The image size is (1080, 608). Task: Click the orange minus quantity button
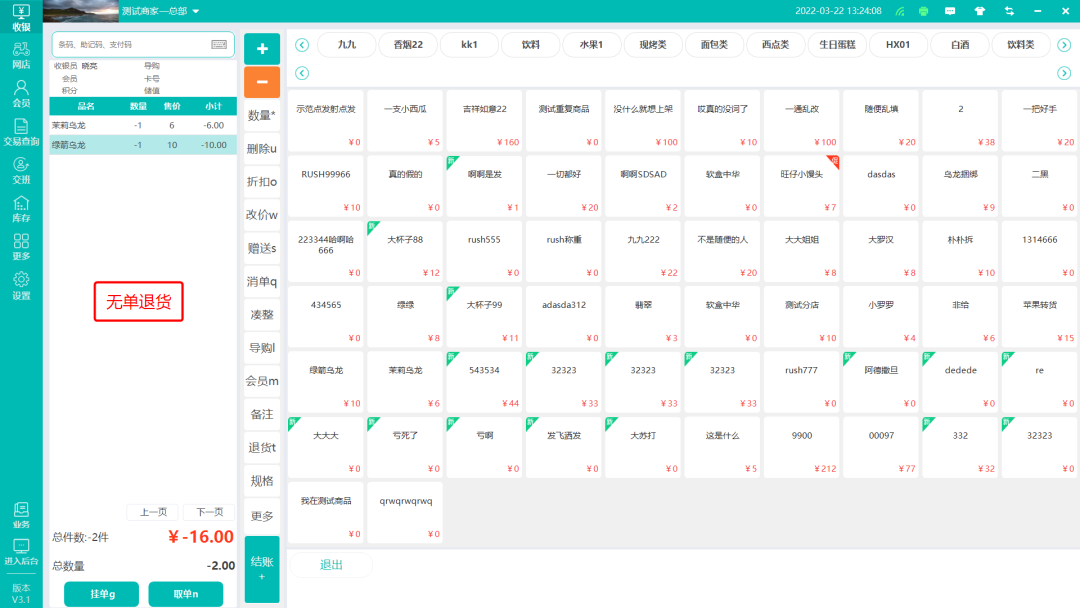262,82
